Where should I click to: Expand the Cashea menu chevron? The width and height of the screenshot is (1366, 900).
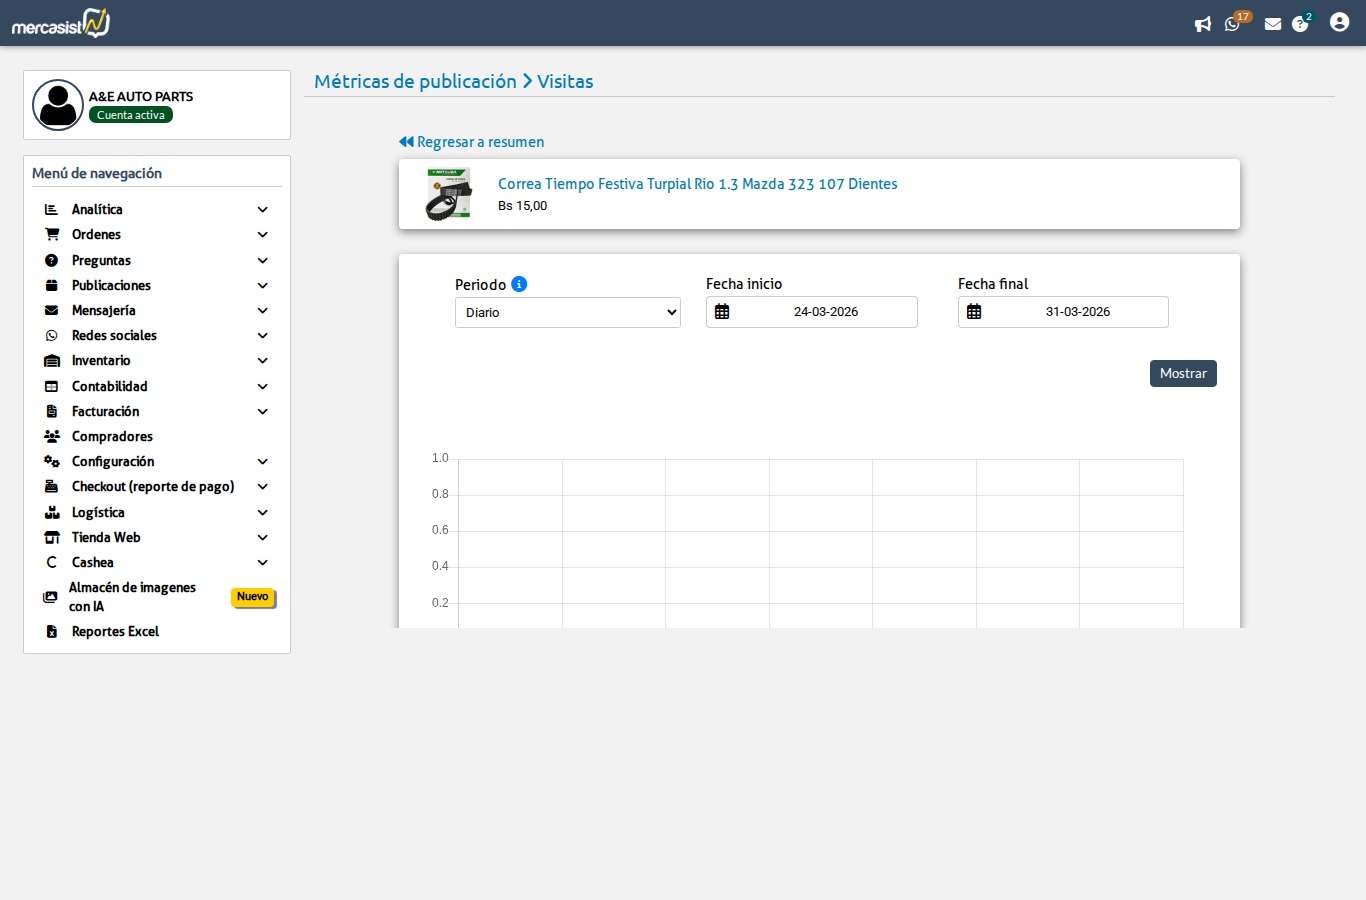coord(263,563)
